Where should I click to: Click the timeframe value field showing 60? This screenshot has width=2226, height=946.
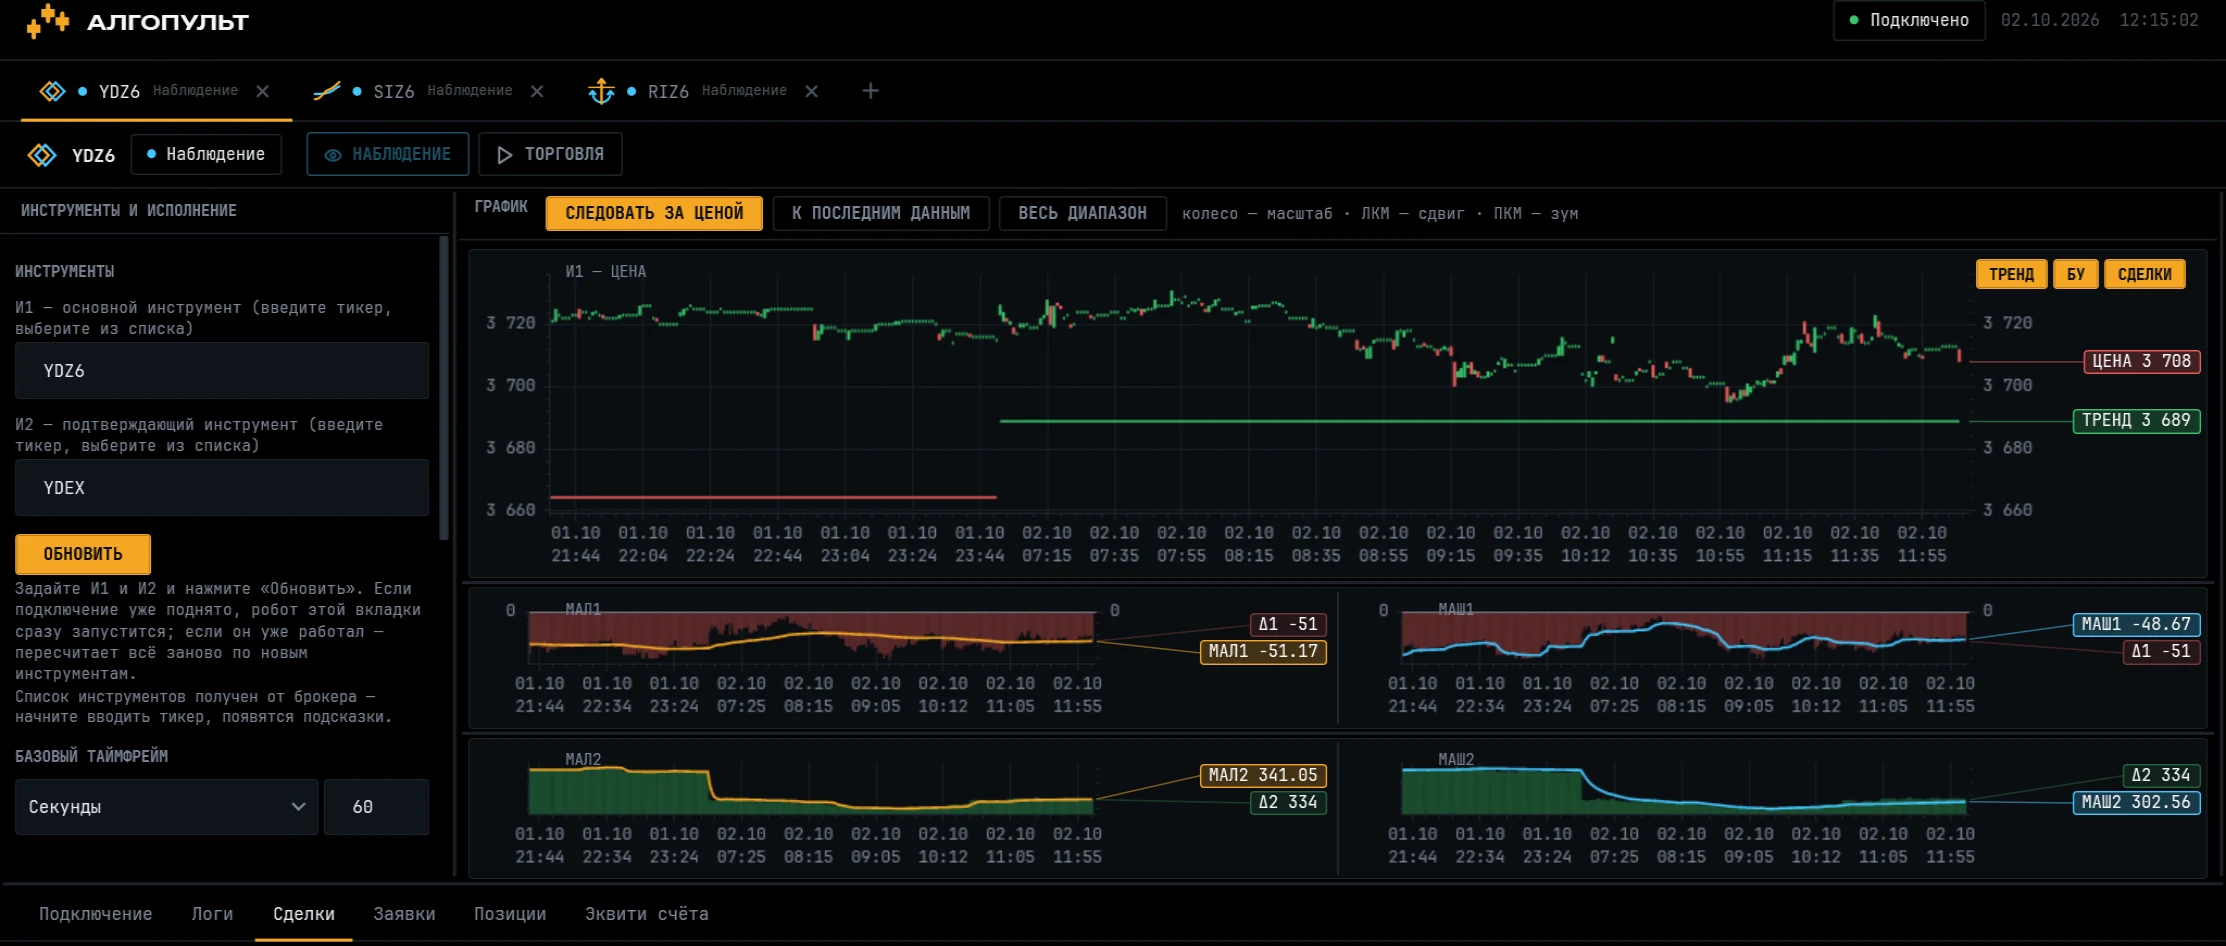pos(377,807)
